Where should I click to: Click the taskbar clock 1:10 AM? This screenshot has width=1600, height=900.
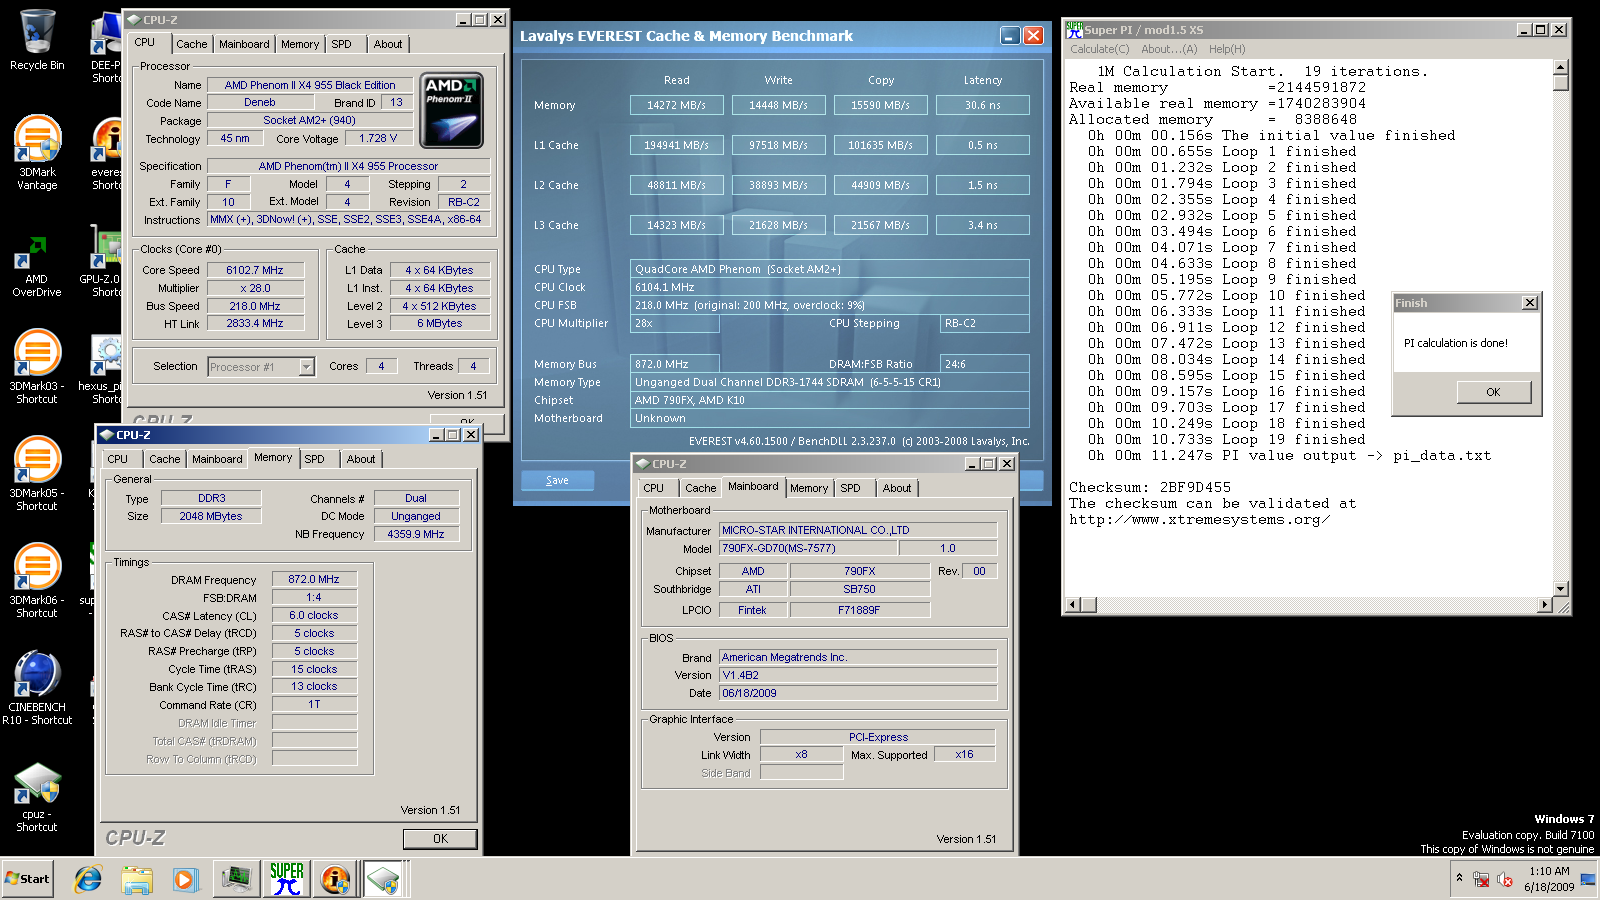tap(1549, 871)
